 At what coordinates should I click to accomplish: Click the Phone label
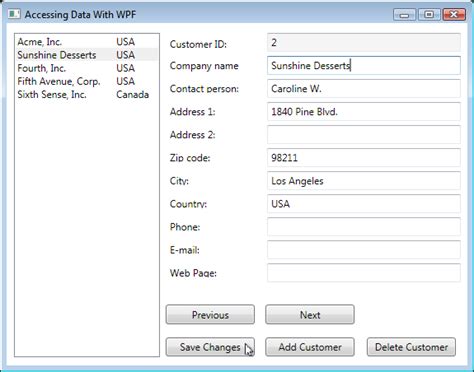(x=185, y=227)
